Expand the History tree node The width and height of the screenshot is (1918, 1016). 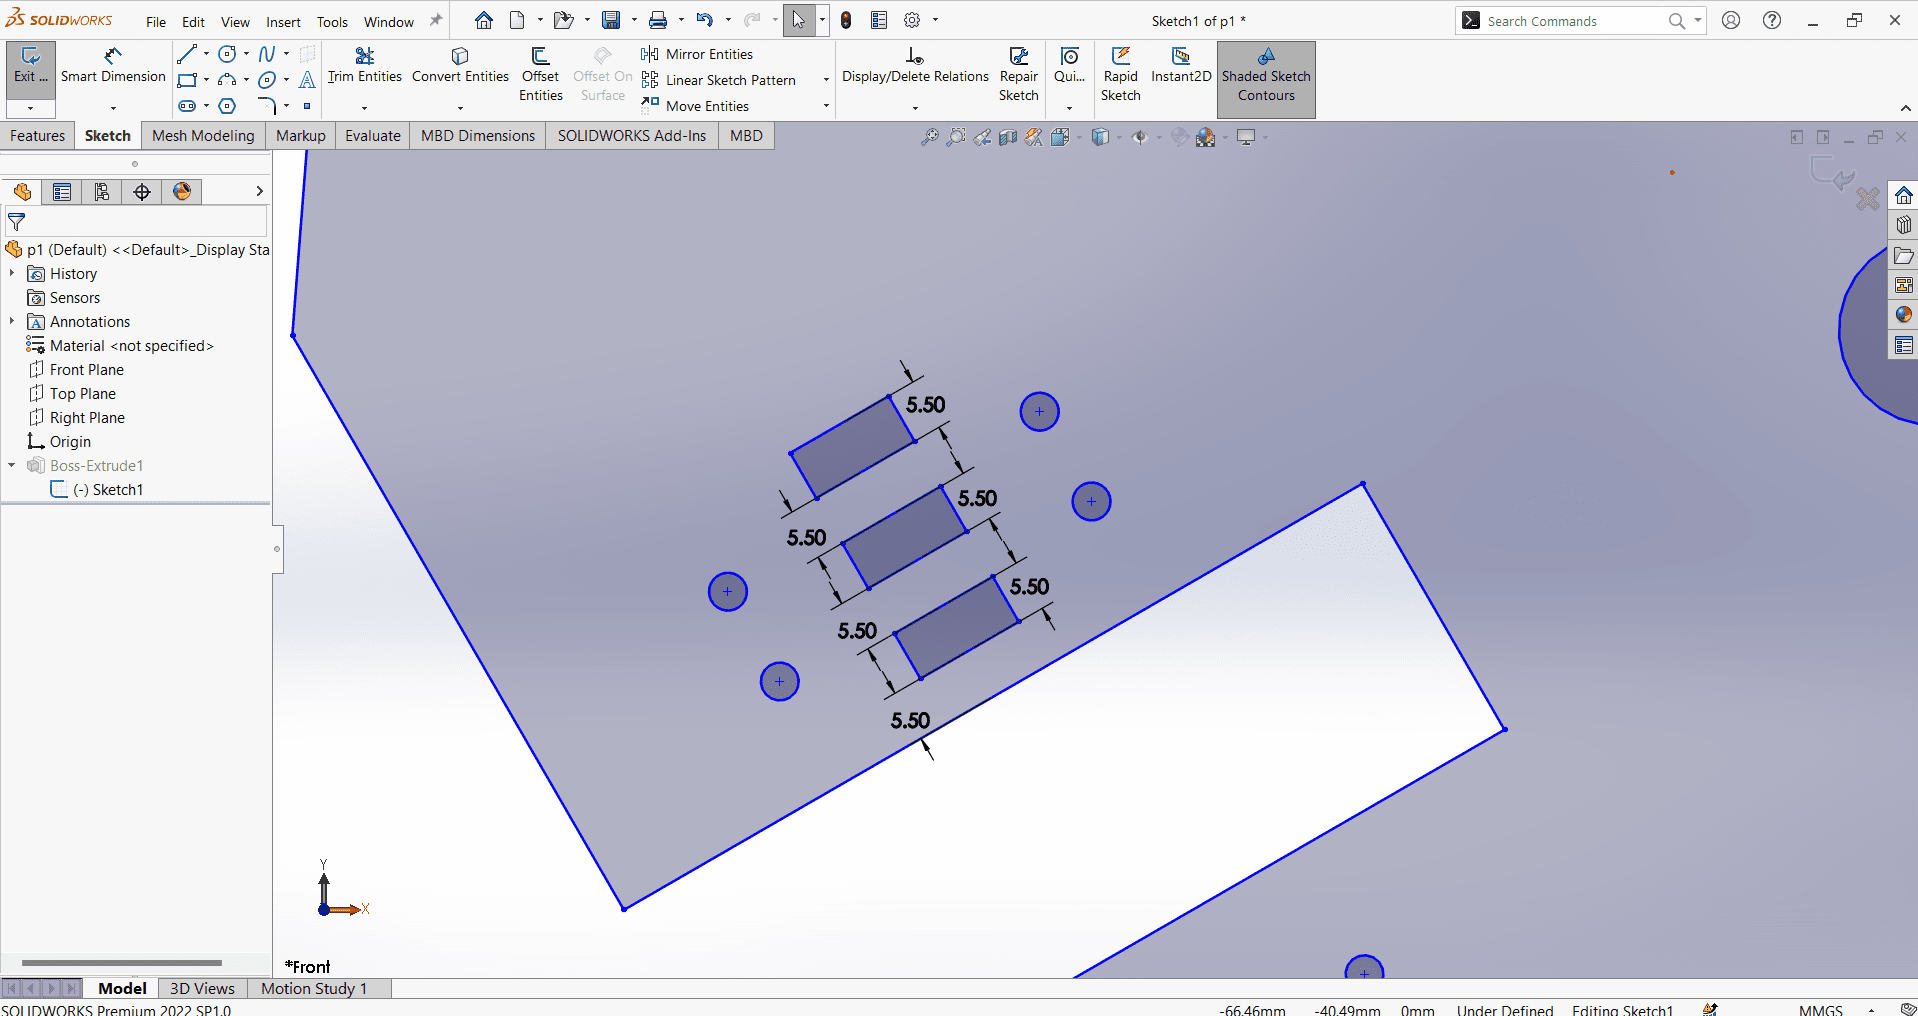tap(12, 274)
